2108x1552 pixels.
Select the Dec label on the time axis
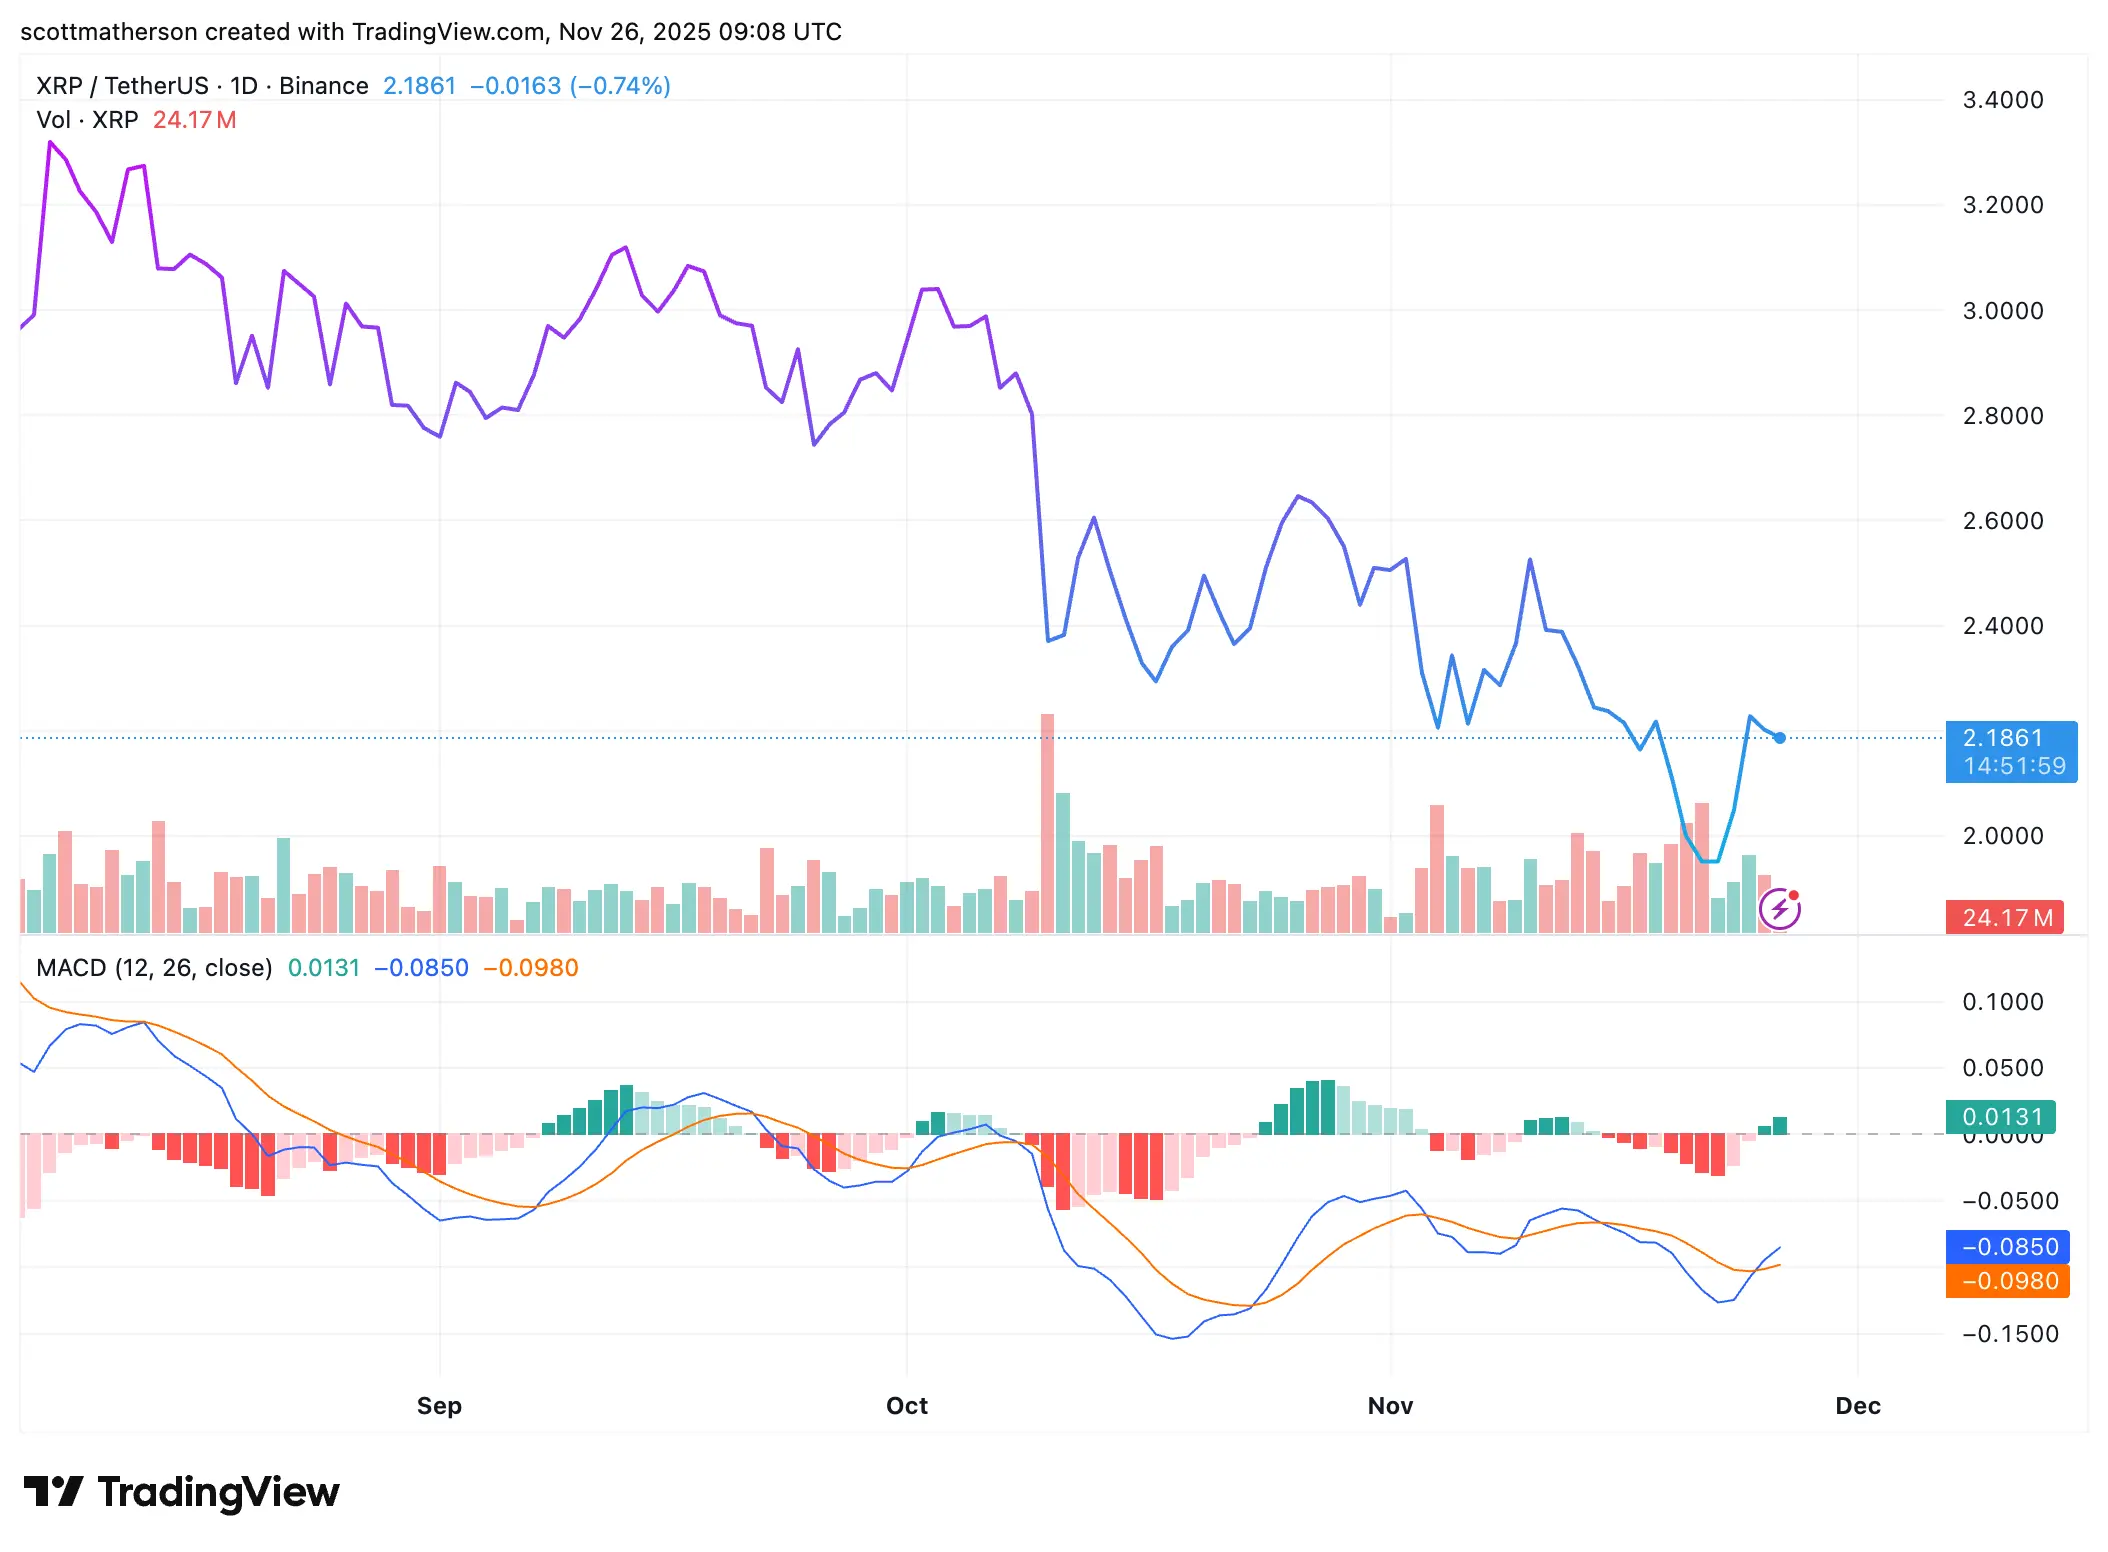[x=1860, y=1405]
